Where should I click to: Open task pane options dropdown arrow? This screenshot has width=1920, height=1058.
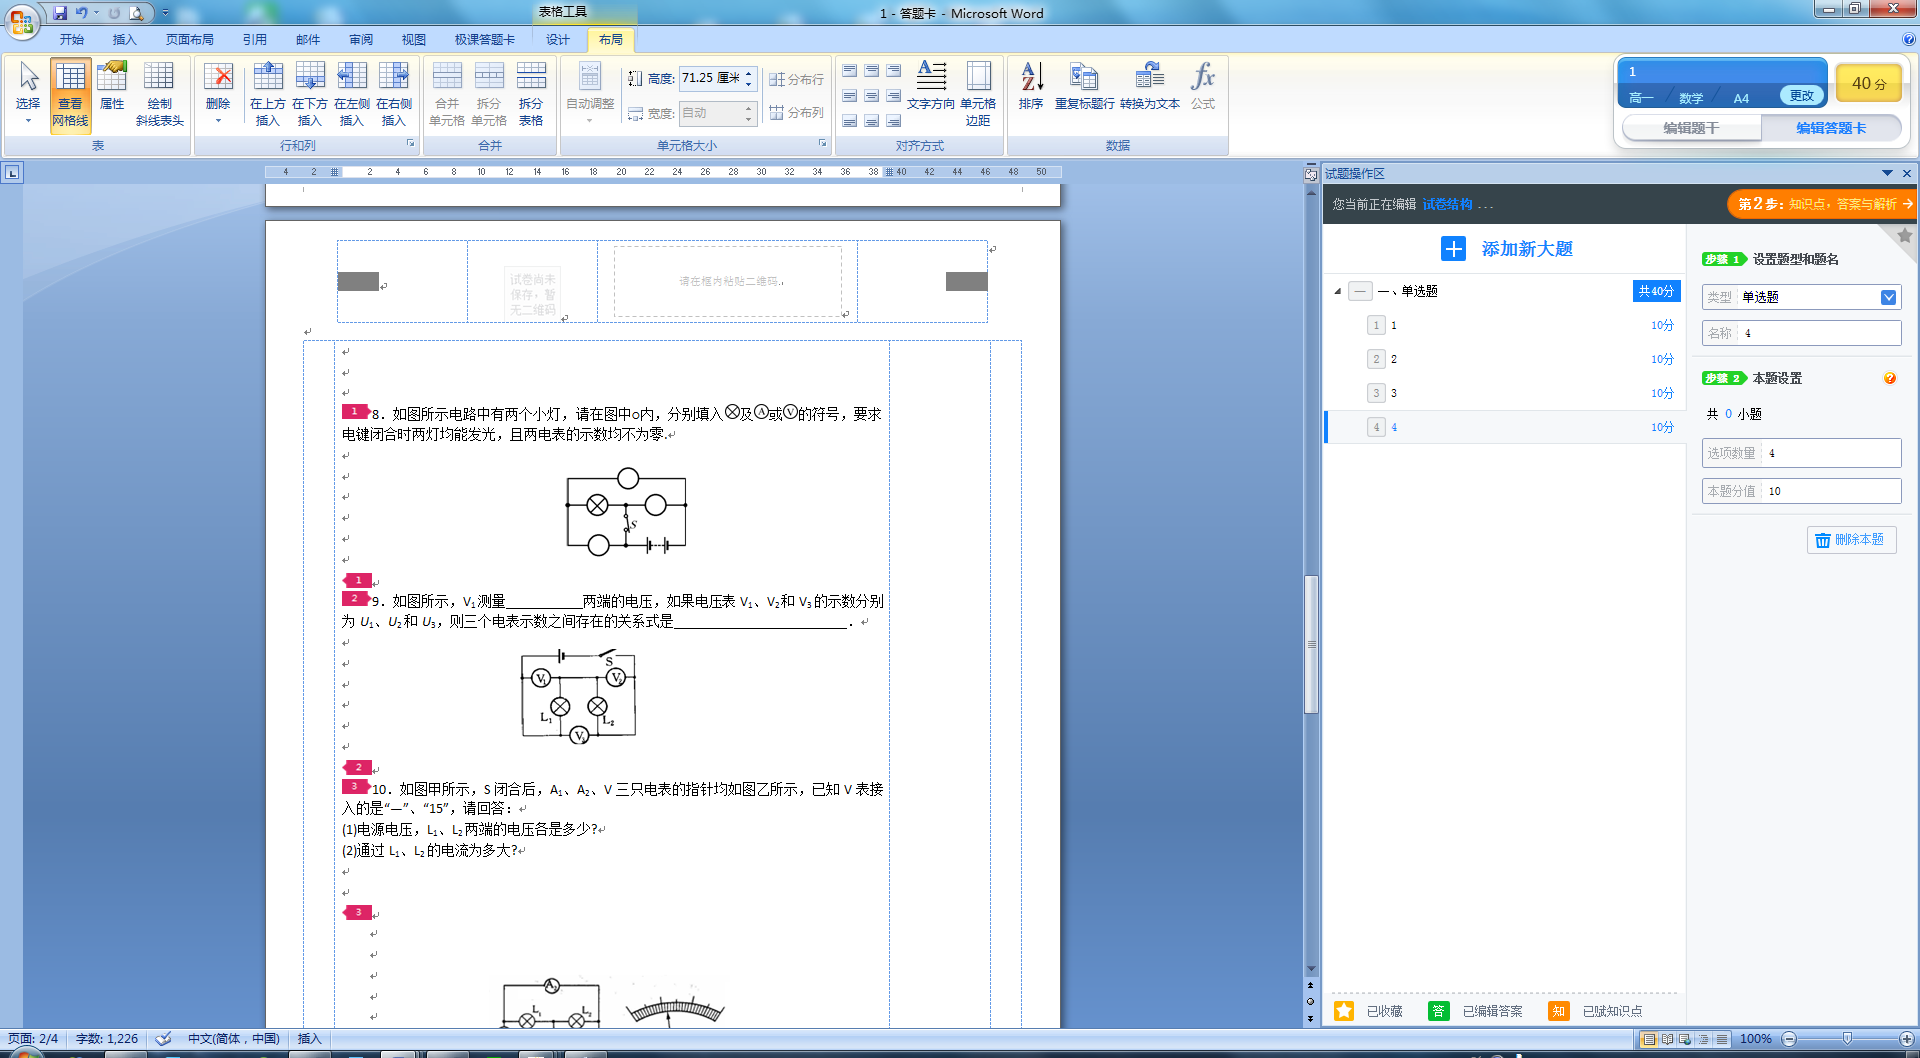(1887, 173)
